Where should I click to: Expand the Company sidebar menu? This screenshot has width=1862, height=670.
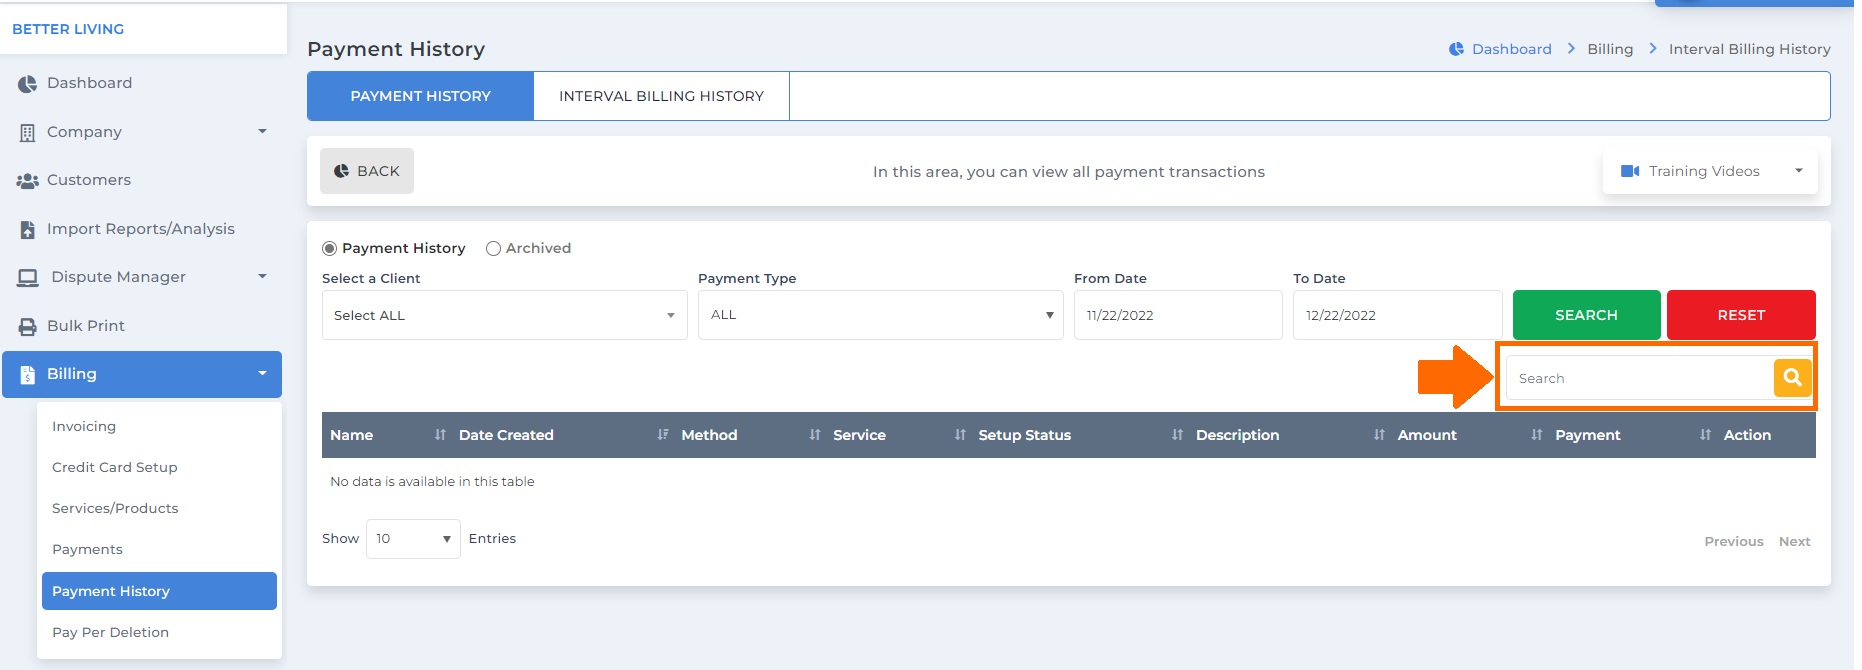pyautogui.click(x=142, y=132)
